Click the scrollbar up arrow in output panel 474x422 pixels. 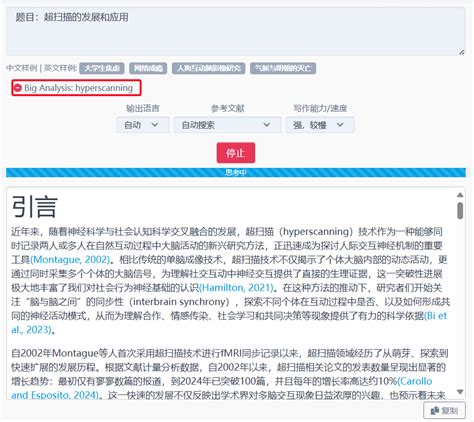[x=460, y=195]
